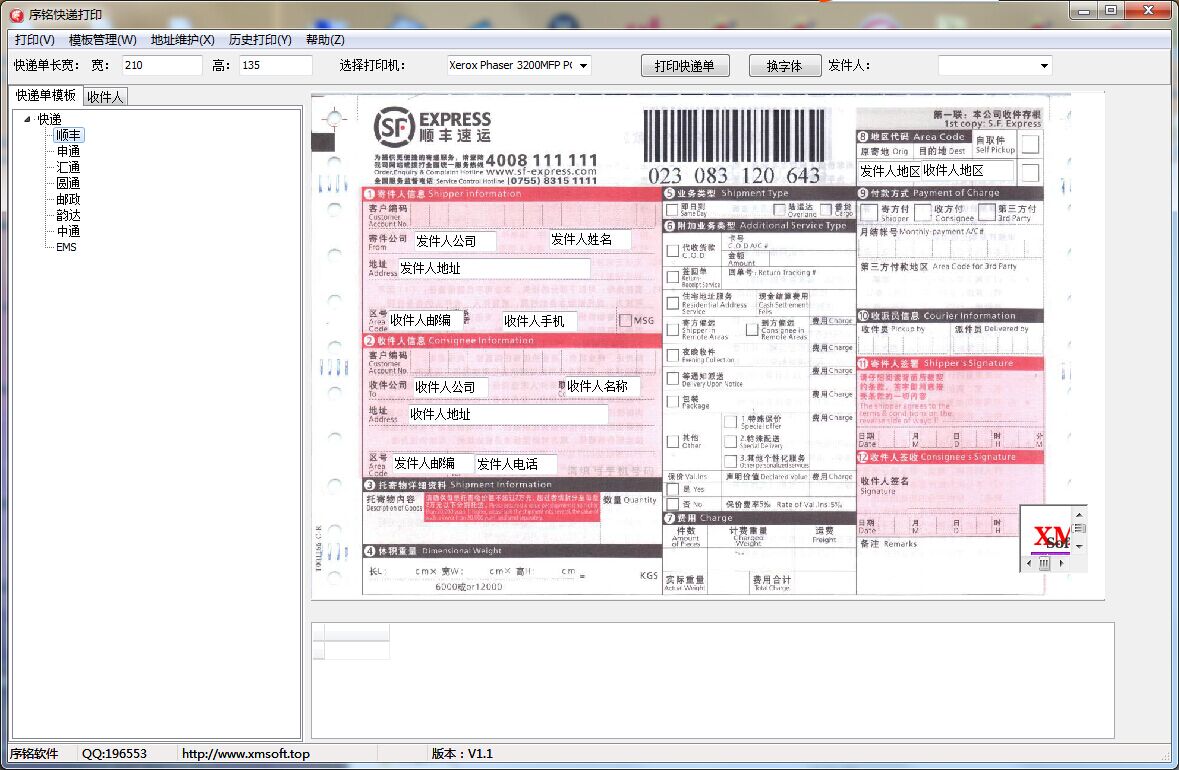
Task: Select EMS in the template tree
Action: (66, 247)
